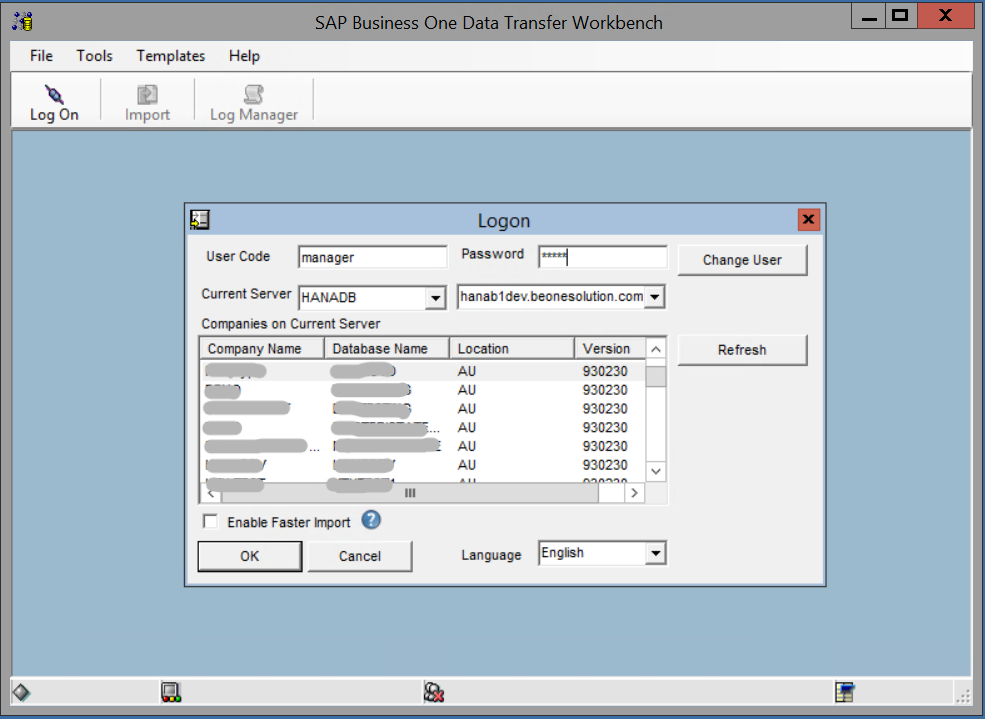Open the Templates menu
The width and height of the screenshot is (985, 719).
point(171,56)
